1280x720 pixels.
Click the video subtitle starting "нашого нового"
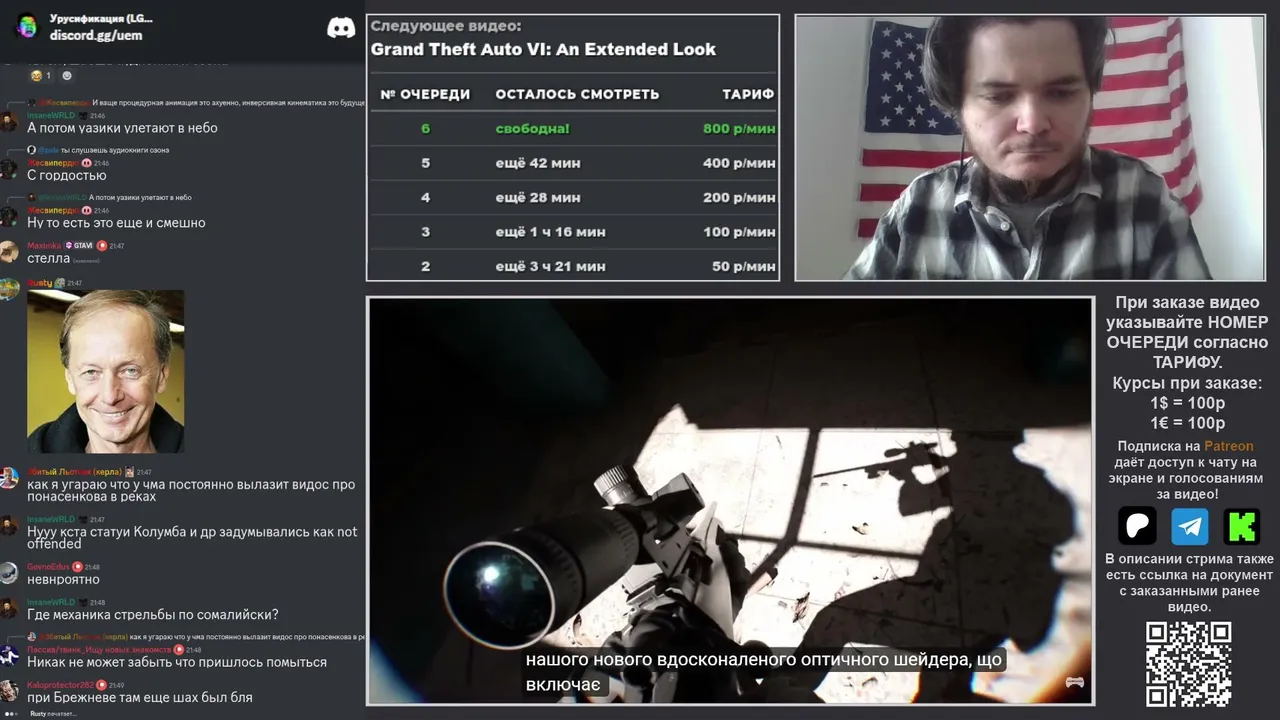tap(764, 672)
